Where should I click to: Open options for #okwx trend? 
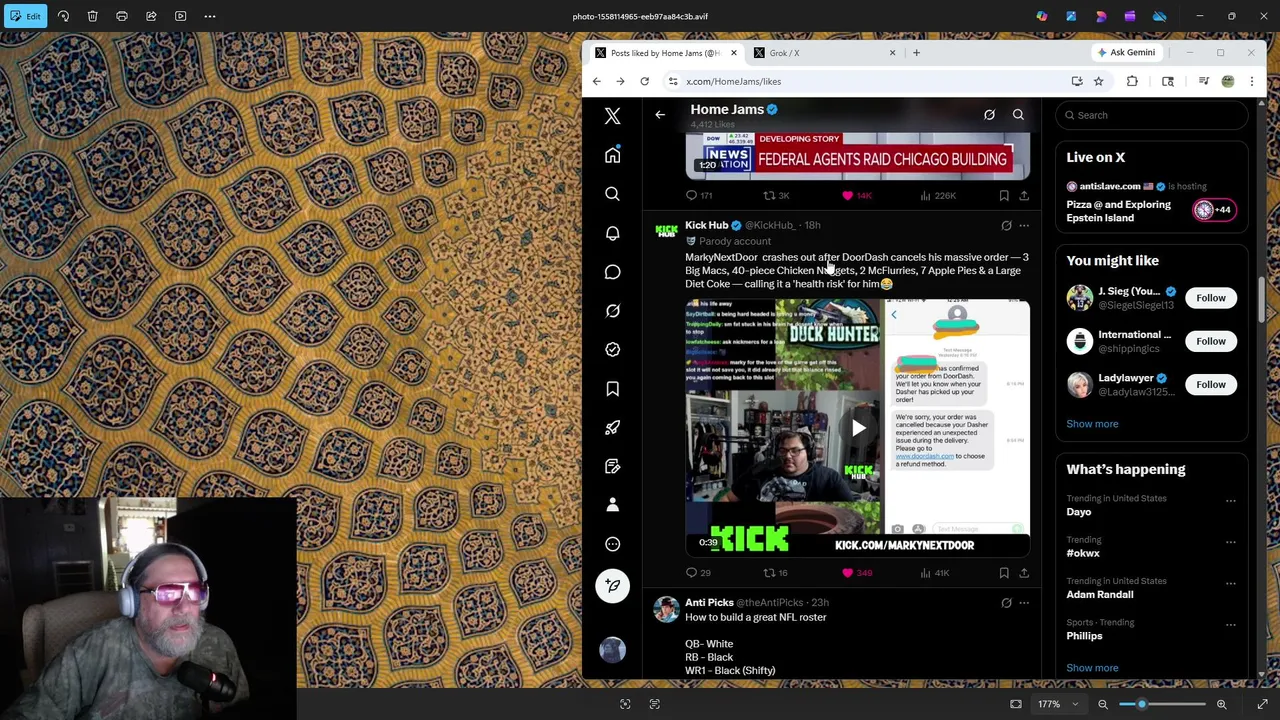[1231, 542]
